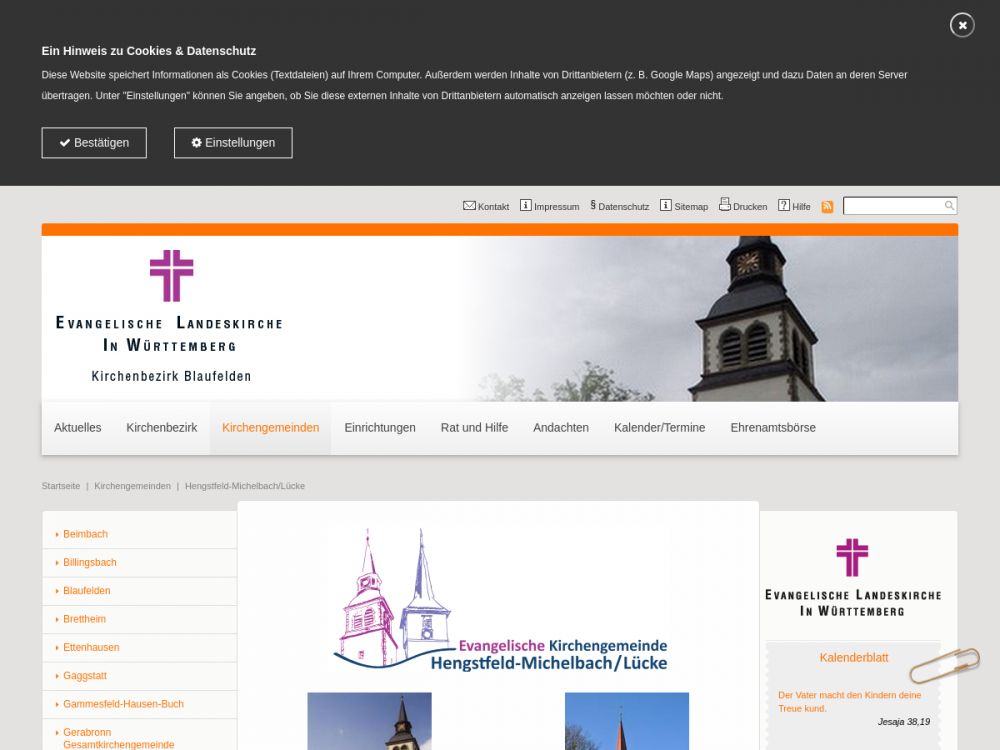Open the Impressum info icon link
This screenshot has width=1000, height=750.
click(526, 206)
